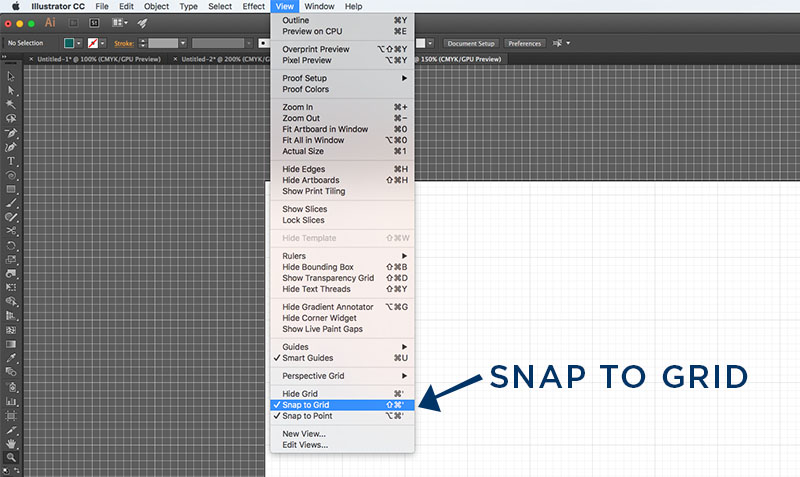800x477 pixels.
Task: Open the stroke weight dropdown
Action: coord(183,43)
